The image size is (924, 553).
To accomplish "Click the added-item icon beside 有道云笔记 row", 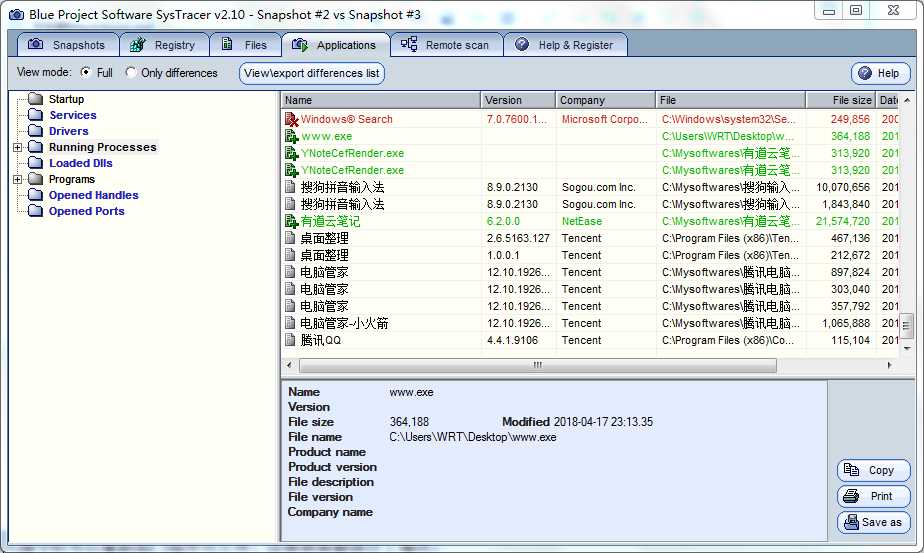I will pyautogui.click(x=291, y=221).
